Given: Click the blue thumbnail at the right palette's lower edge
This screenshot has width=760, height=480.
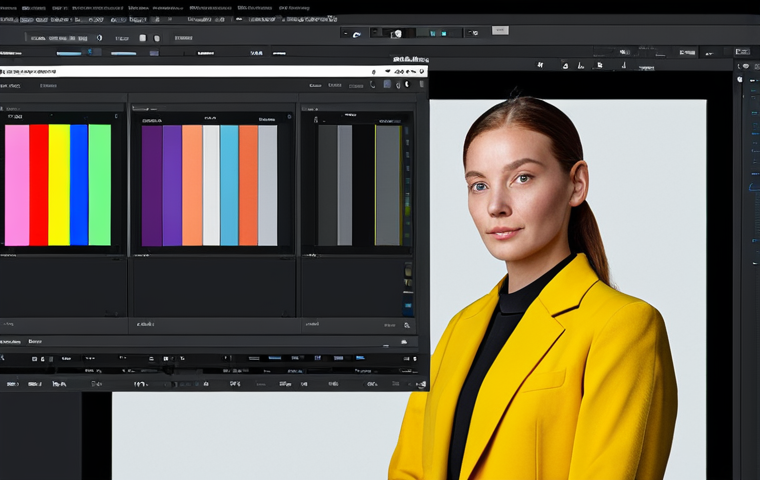Looking at the screenshot, I should [408, 306].
